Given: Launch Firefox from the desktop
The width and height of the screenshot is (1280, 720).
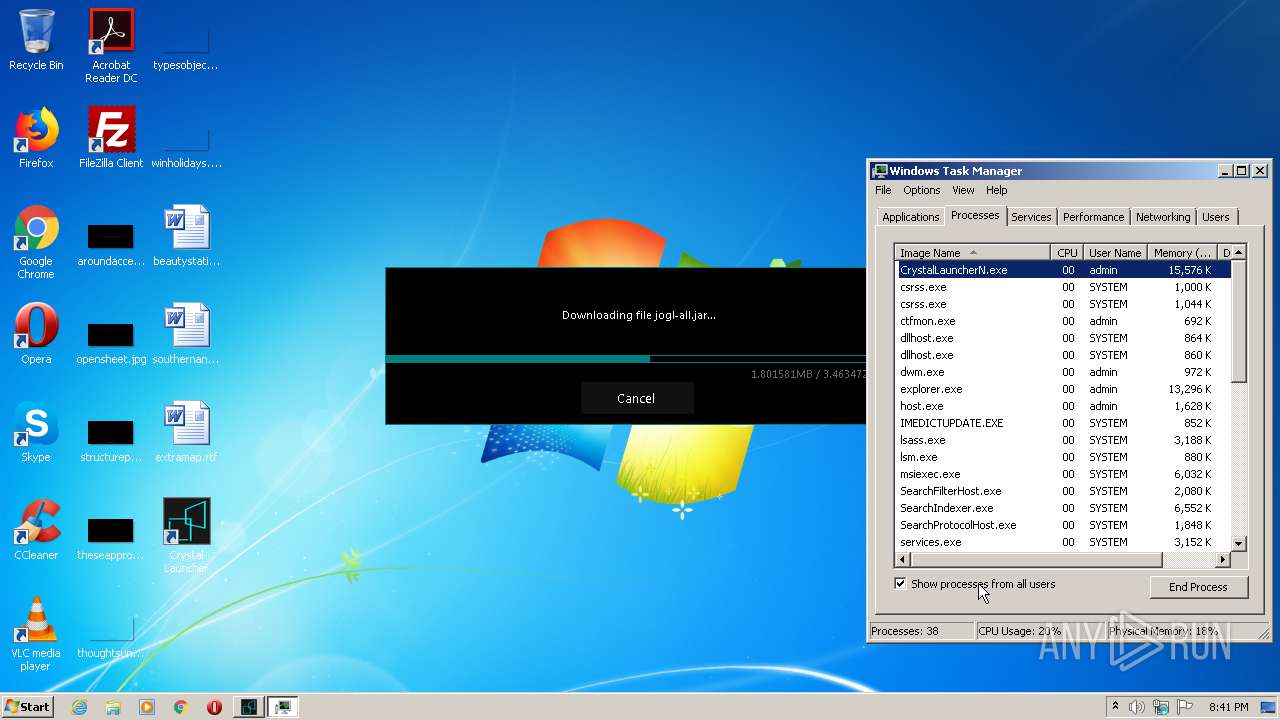Looking at the screenshot, I should 36,138.
